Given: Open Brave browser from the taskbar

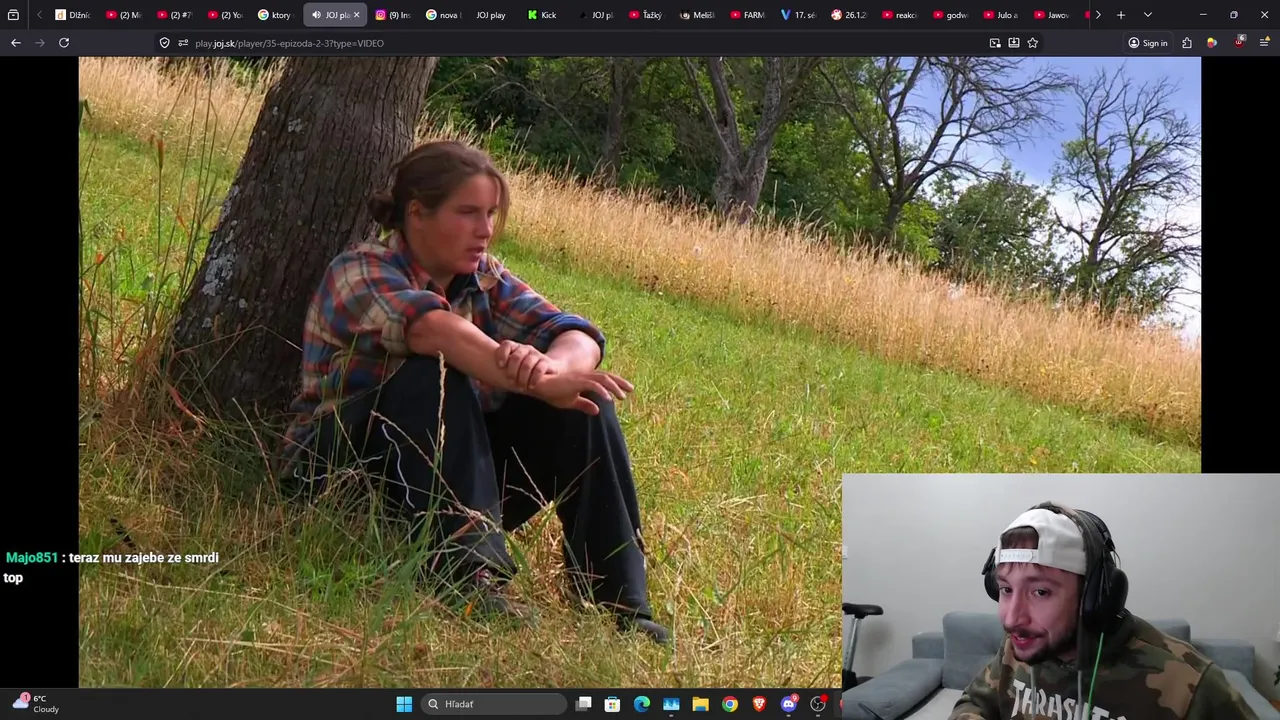Looking at the screenshot, I should [x=759, y=704].
